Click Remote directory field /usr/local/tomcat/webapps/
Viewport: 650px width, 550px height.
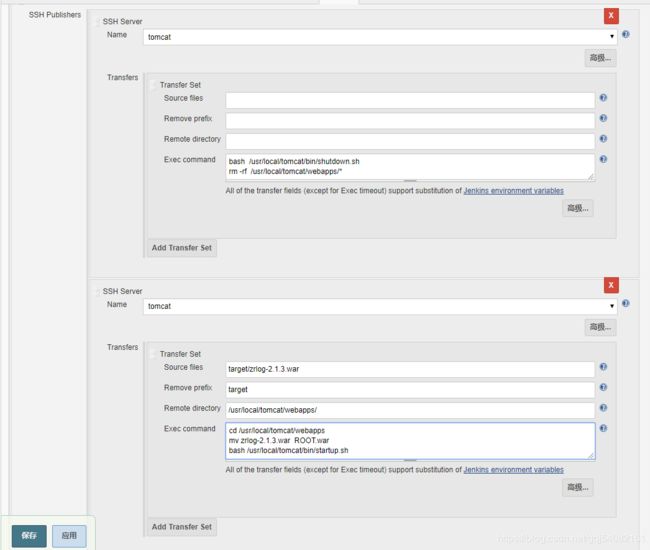tap(410, 410)
